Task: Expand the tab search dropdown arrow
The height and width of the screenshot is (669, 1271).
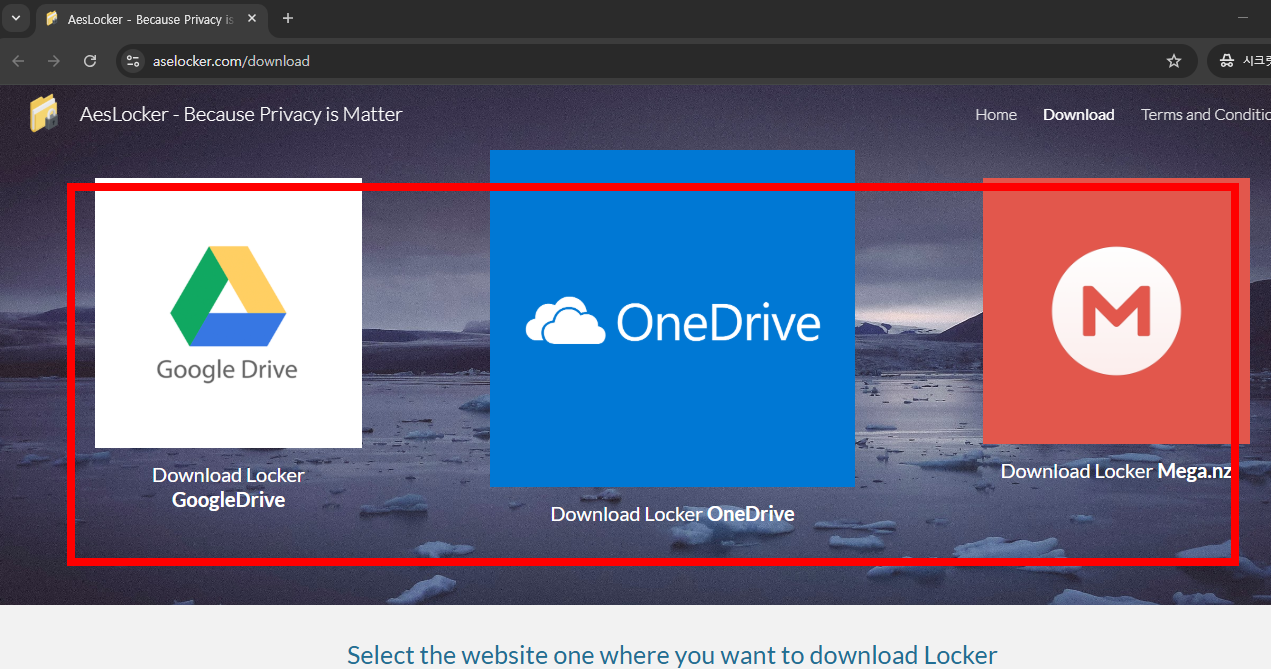Action: point(15,18)
